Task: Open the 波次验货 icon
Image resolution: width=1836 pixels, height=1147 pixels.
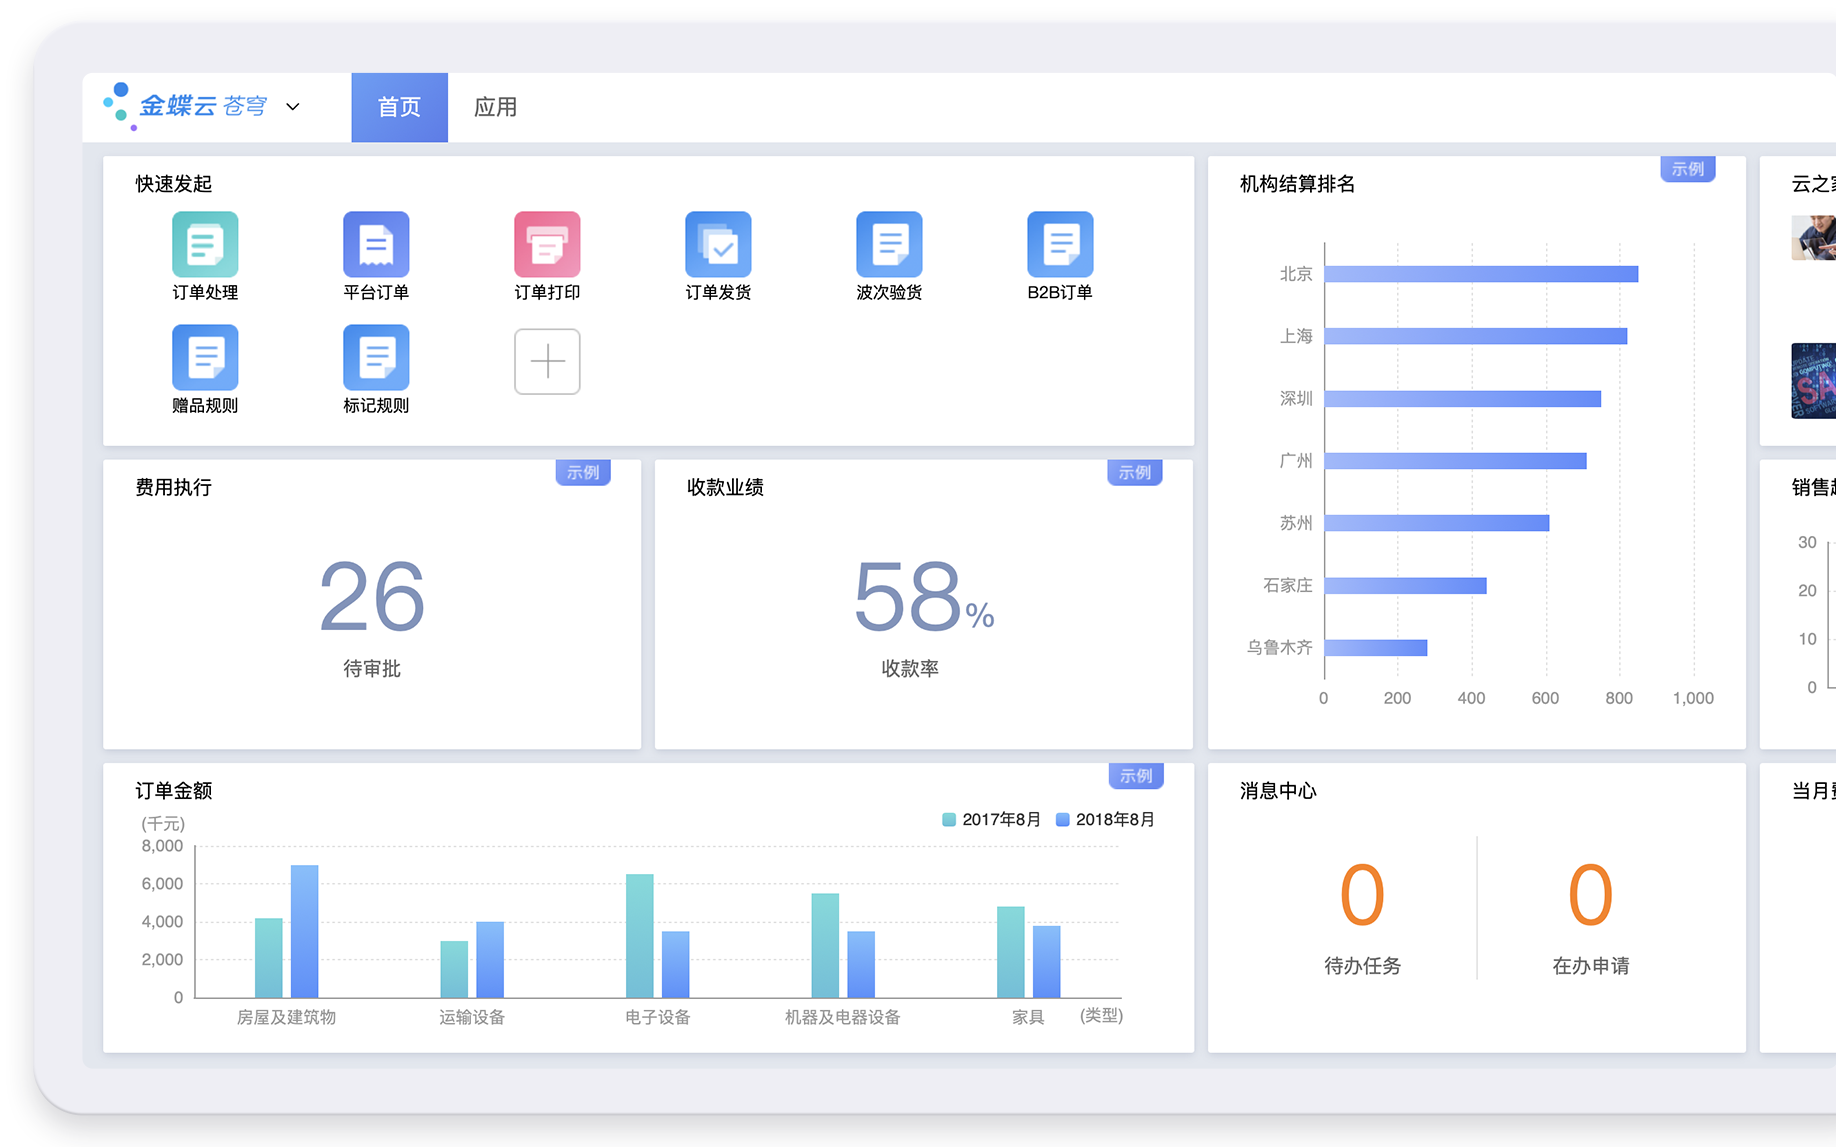Action: point(889,245)
